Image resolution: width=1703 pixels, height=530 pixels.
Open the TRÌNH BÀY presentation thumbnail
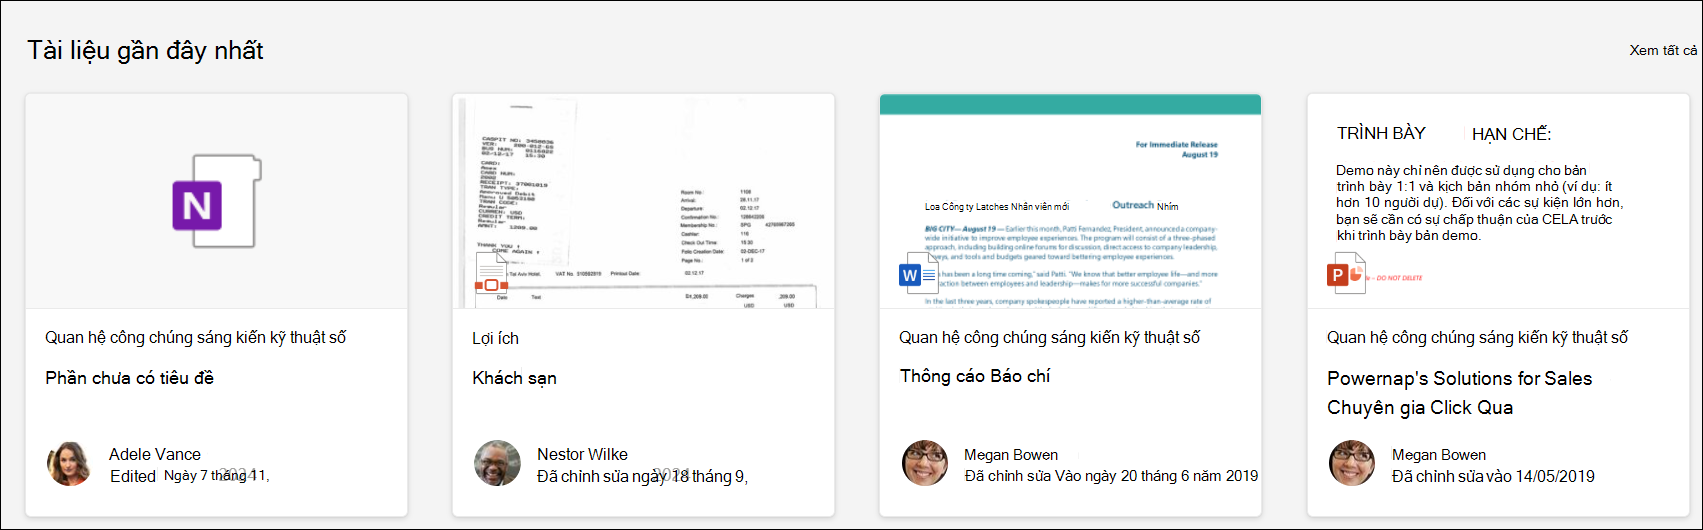(x=1498, y=201)
